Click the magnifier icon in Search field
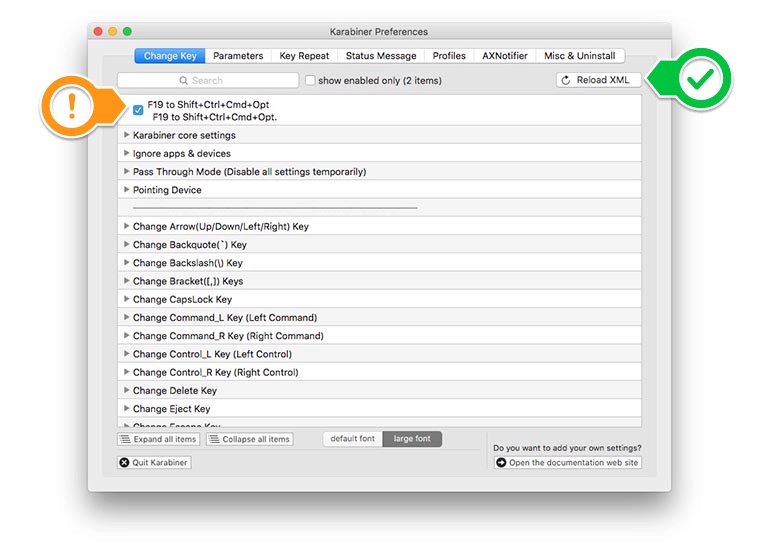760x550 pixels. click(x=183, y=80)
